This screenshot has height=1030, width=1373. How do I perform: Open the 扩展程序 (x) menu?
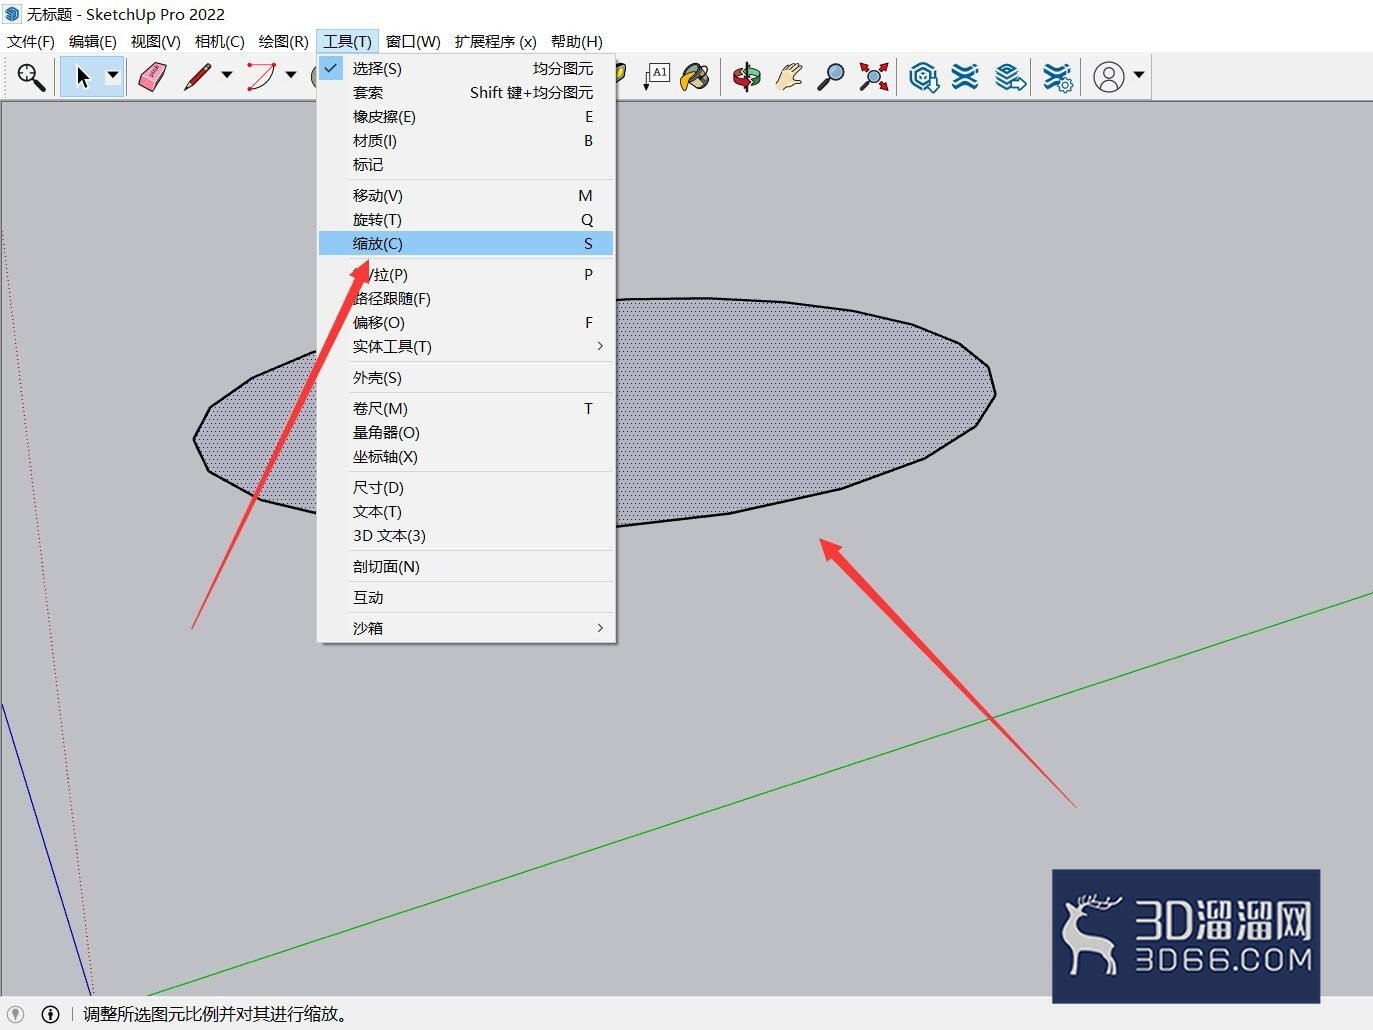[496, 41]
